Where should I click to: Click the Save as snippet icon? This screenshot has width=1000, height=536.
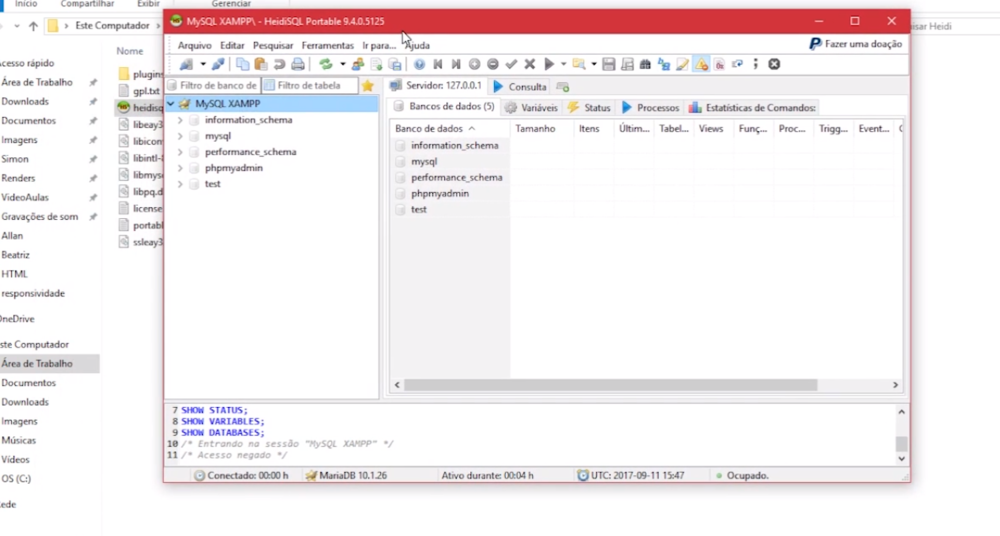(x=627, y=64)
